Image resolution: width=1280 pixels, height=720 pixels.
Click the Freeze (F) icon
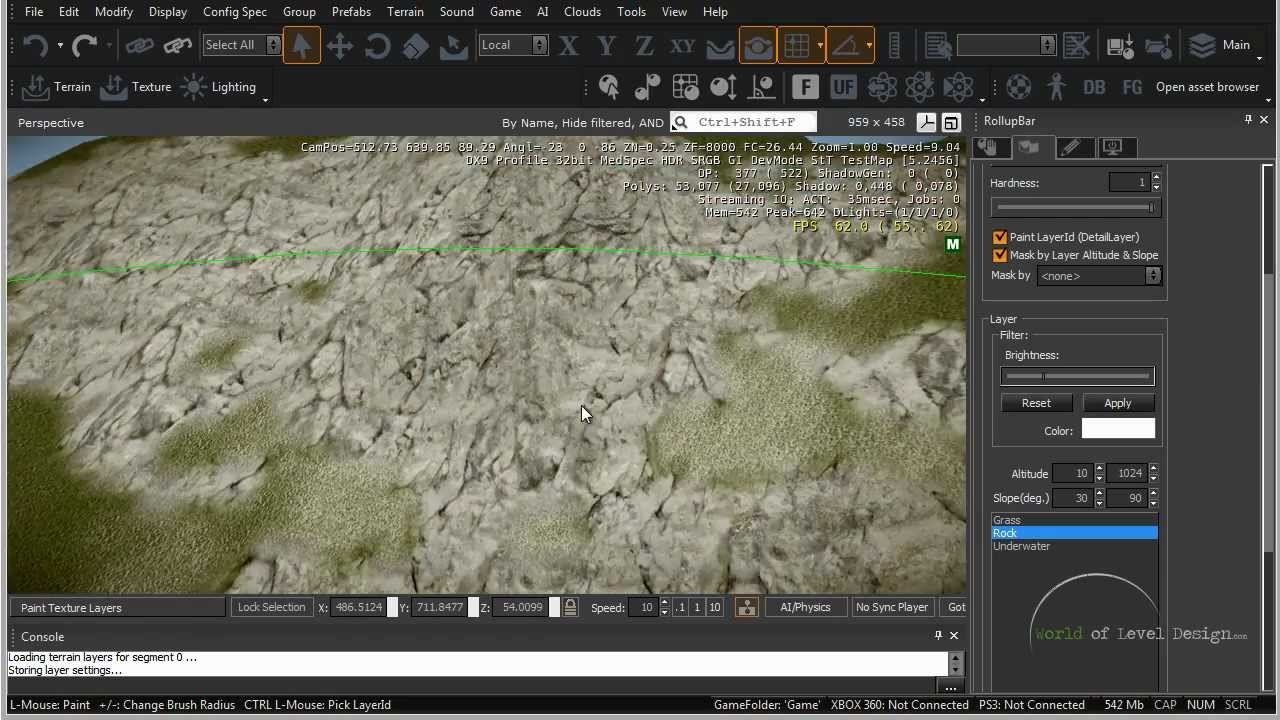point(805,87)
